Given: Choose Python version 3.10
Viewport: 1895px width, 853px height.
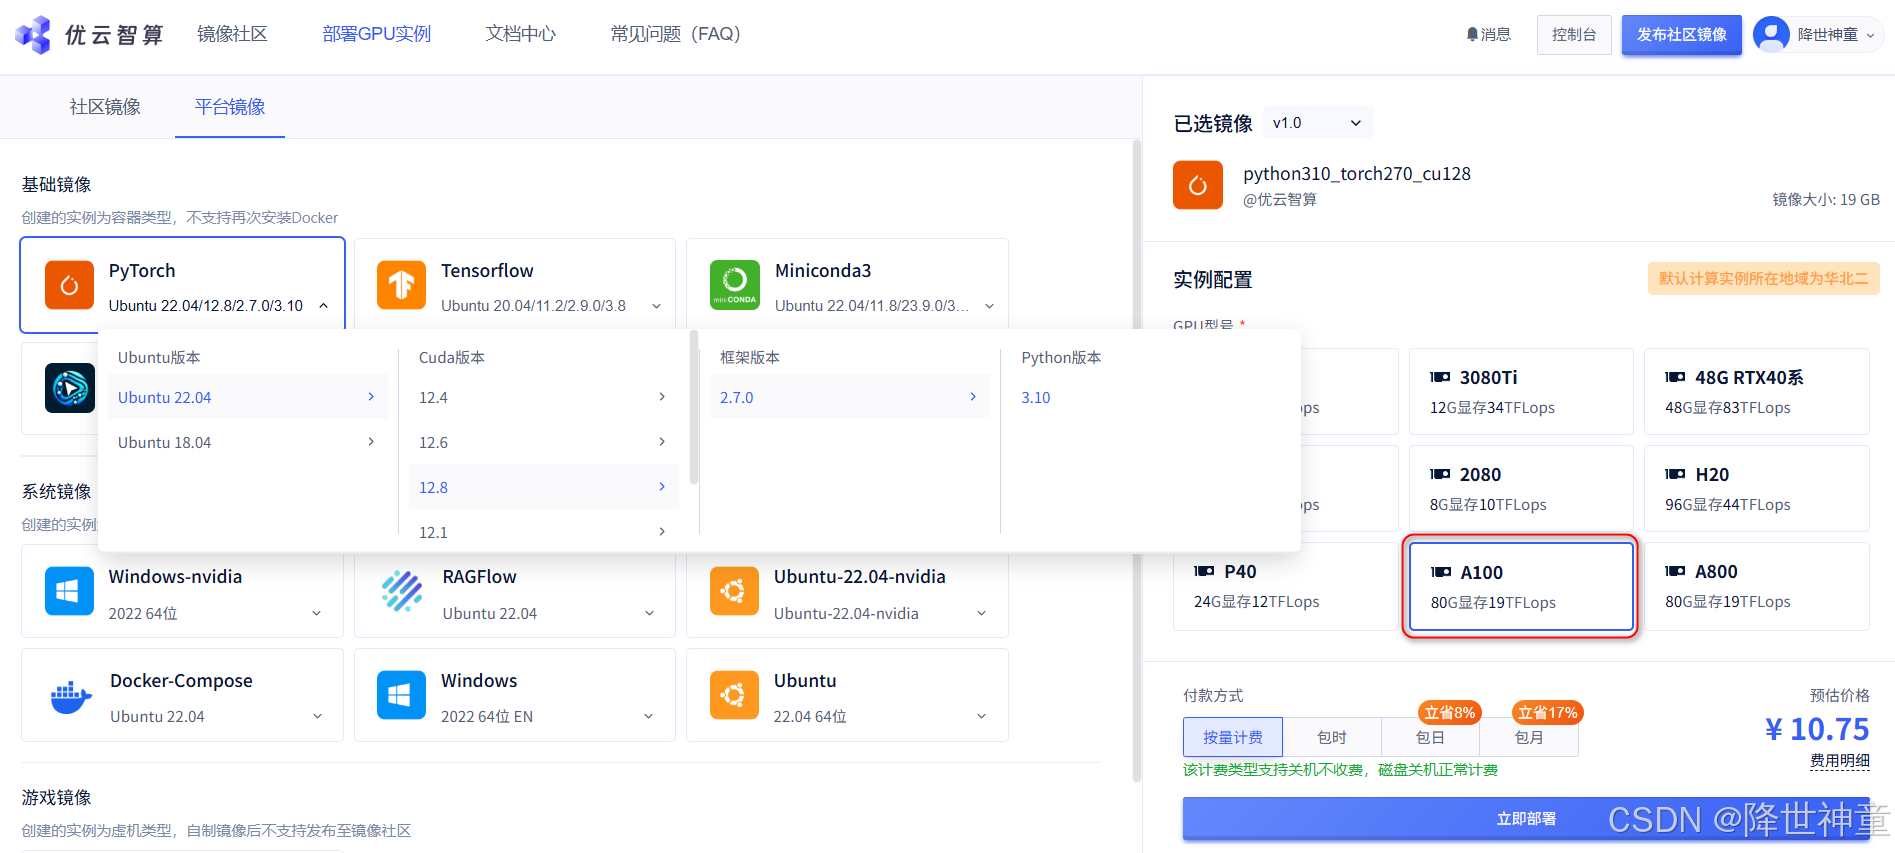Looking at the screenshot, I should [x=1036, y=397].
